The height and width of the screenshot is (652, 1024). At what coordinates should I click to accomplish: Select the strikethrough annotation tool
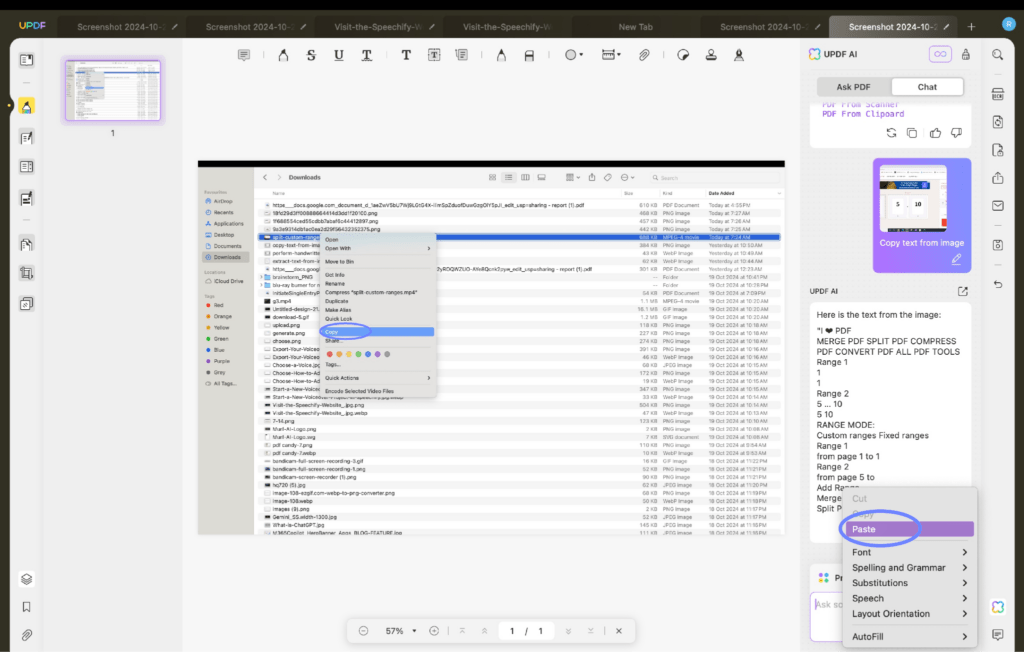311,54
